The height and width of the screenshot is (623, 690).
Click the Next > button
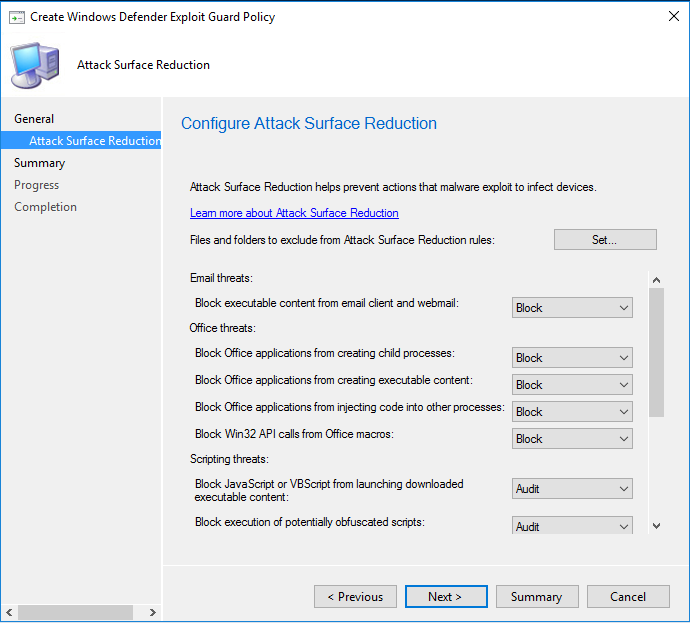445,597
